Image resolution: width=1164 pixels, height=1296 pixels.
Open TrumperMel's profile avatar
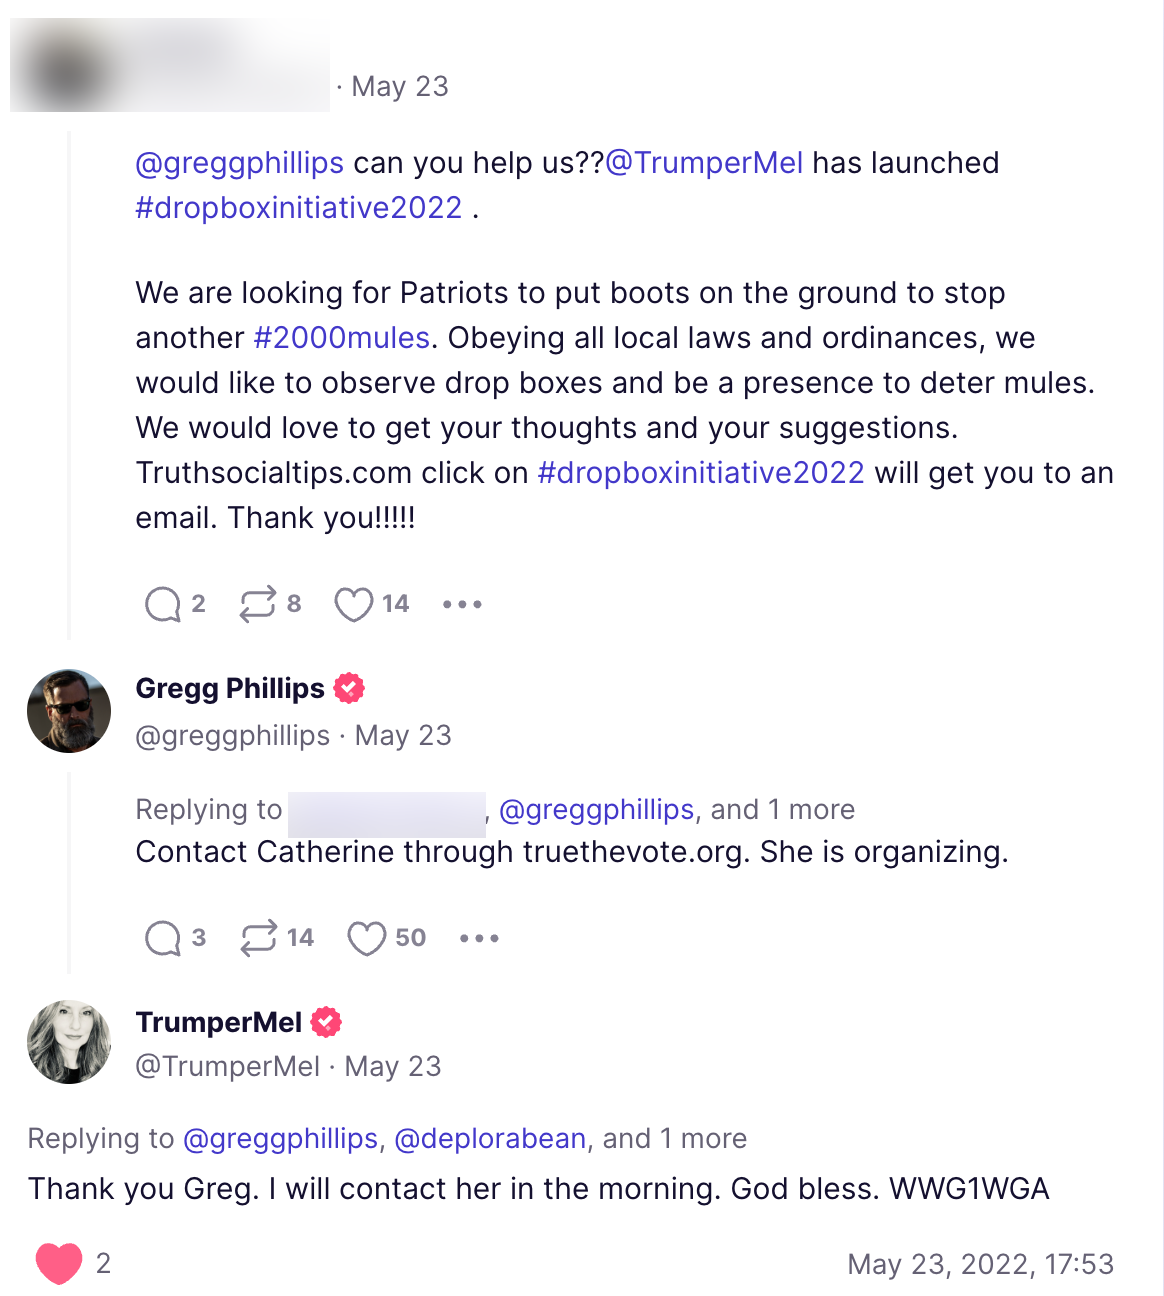(69, 1042)
